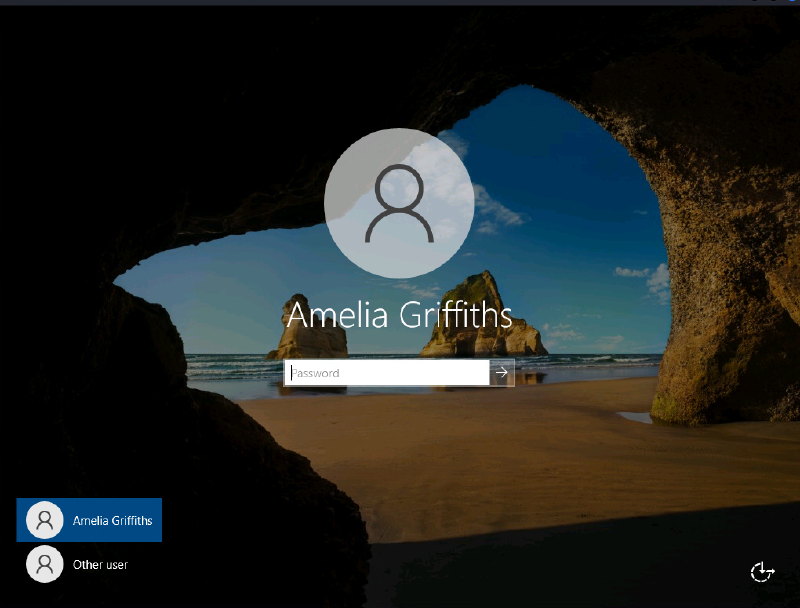The image size is (800, 608).
Task: Click the white password text box
Action: click(387, 373)
